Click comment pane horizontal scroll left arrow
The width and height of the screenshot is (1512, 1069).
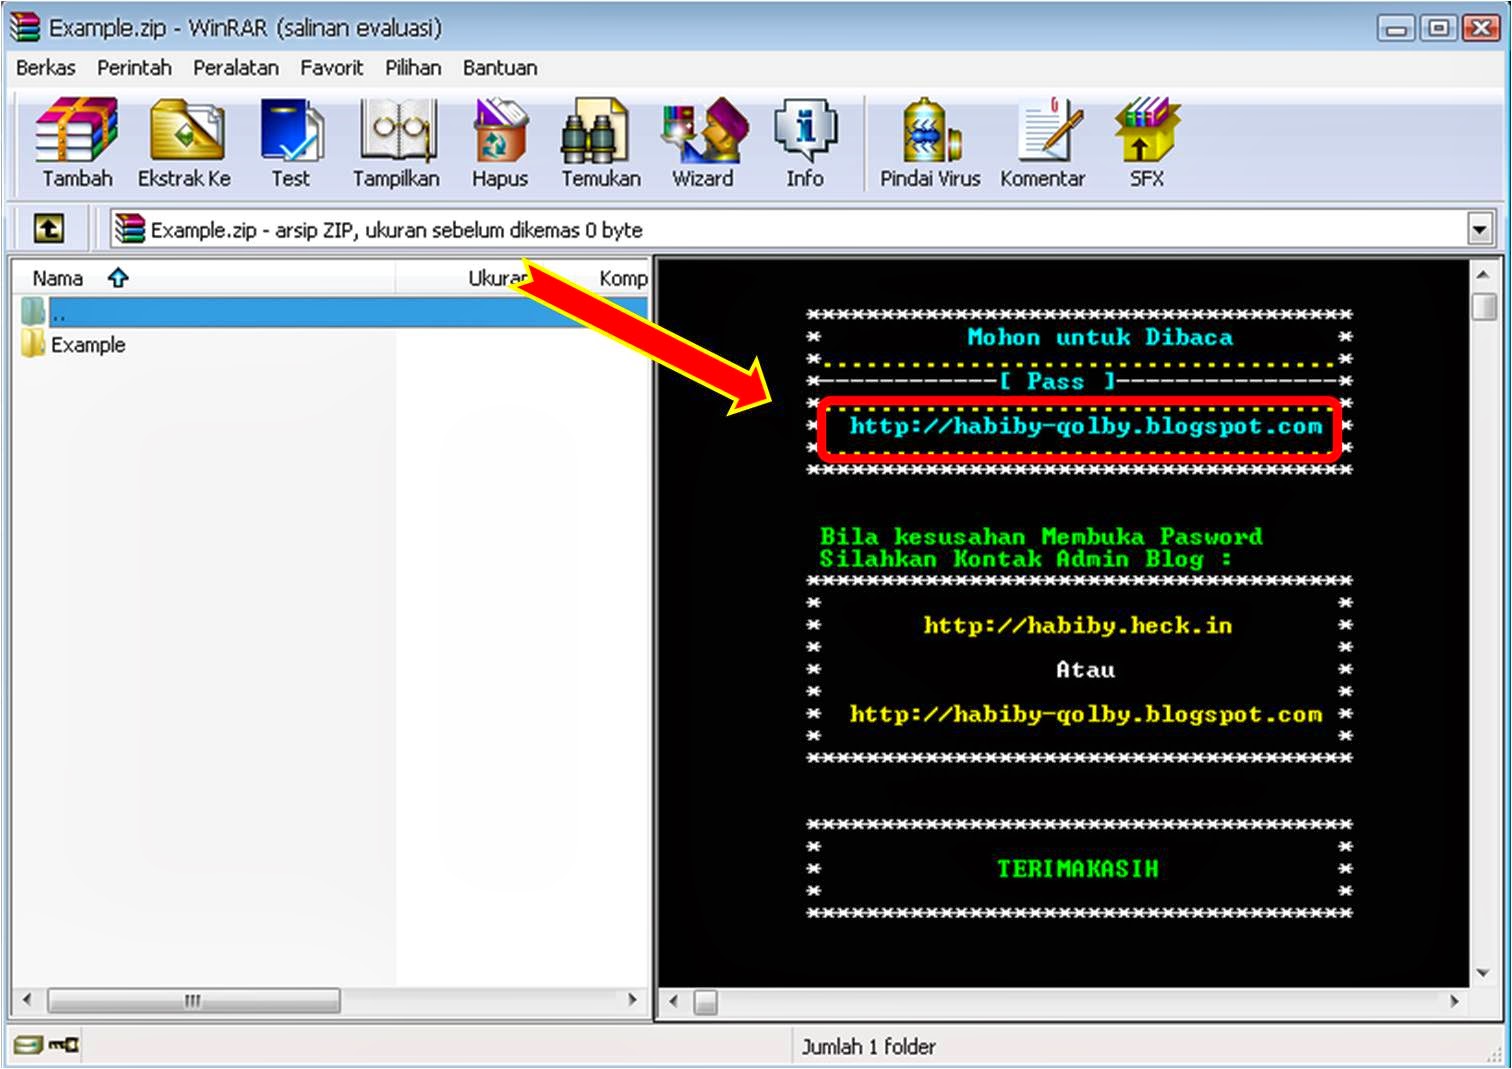pyautogui.click(x=673, y=1001)
